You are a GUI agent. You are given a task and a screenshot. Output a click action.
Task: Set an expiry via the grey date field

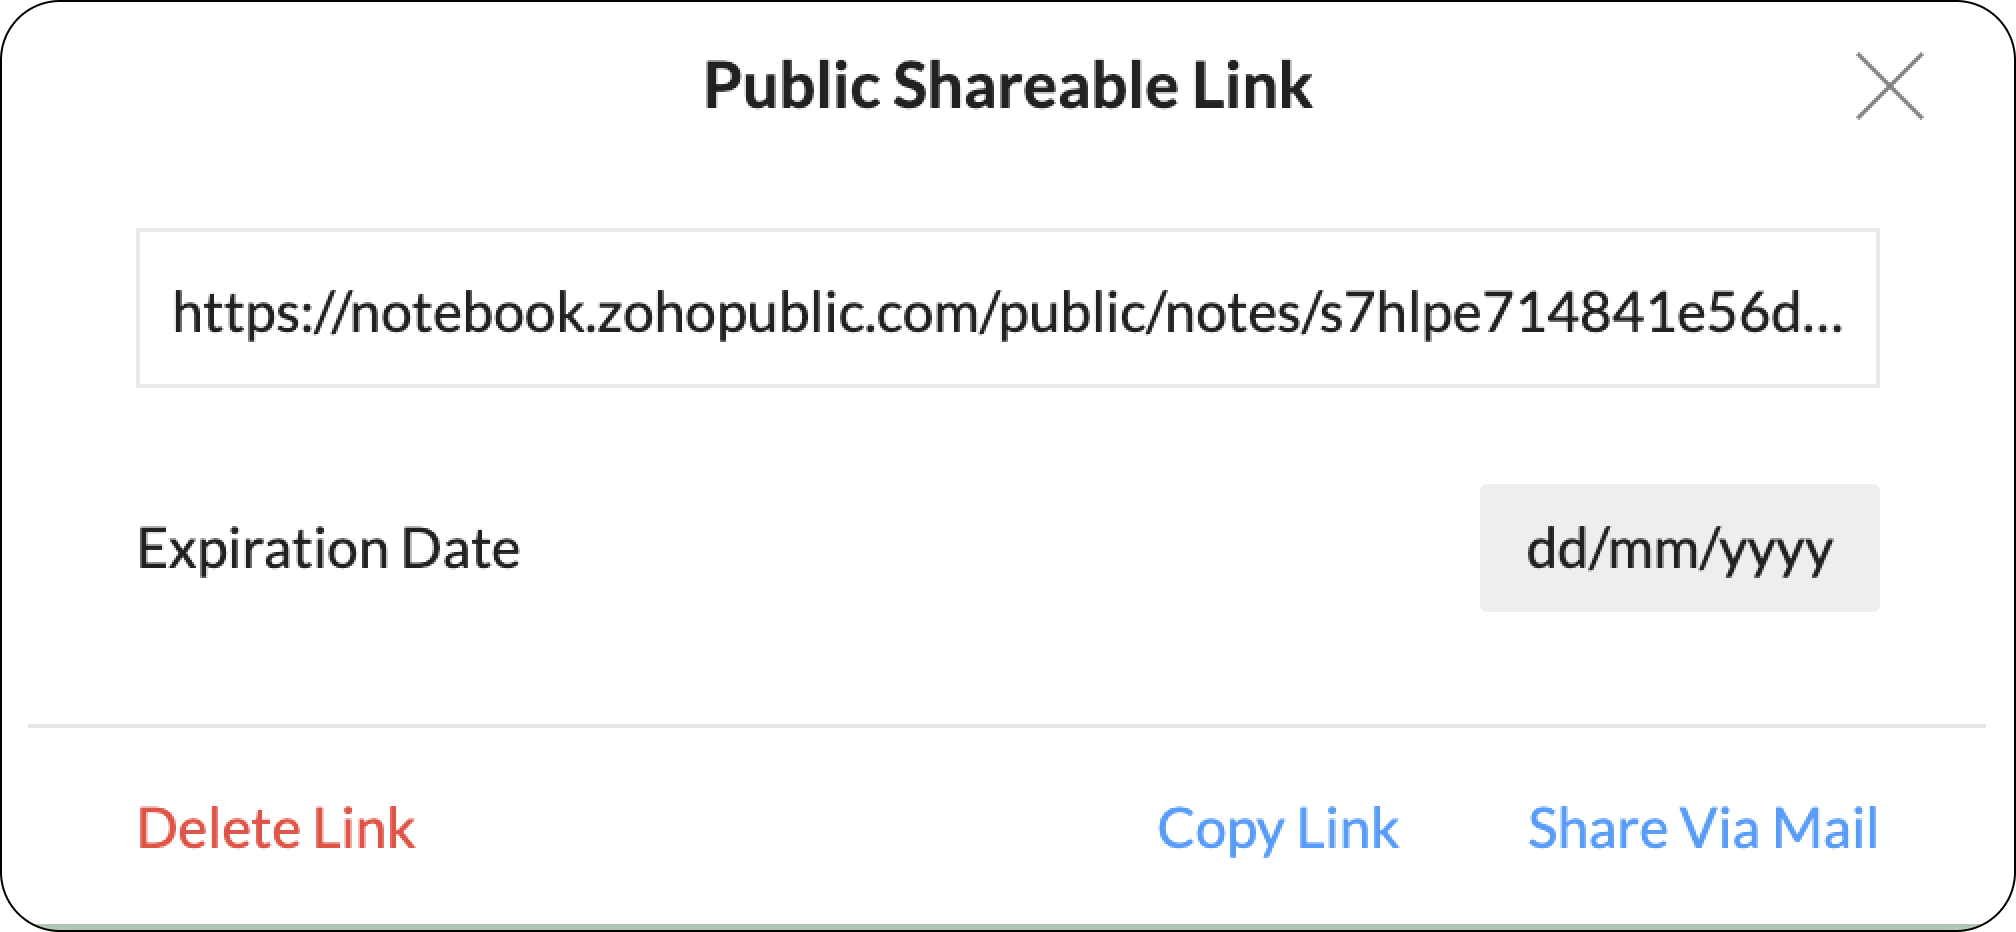coord(1679,548)
